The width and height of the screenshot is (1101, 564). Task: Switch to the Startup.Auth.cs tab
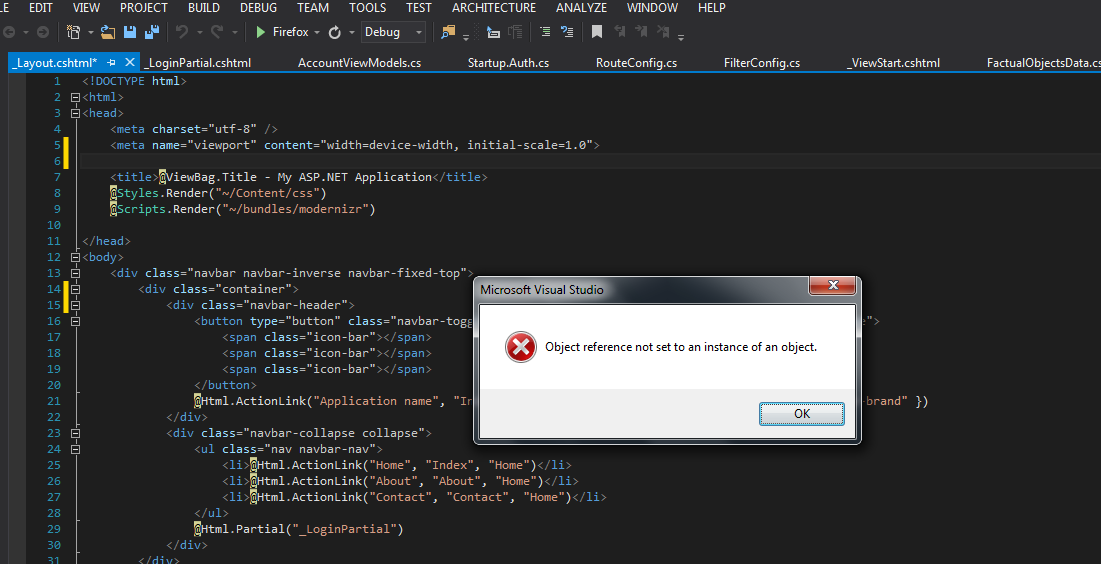tap(508, 63)
